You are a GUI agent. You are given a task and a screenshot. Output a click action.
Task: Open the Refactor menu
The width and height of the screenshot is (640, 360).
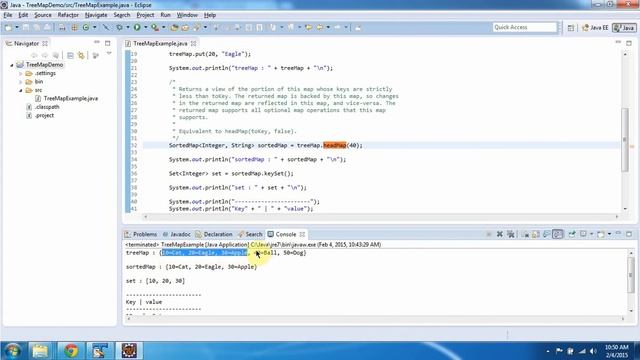coord(68,15)
